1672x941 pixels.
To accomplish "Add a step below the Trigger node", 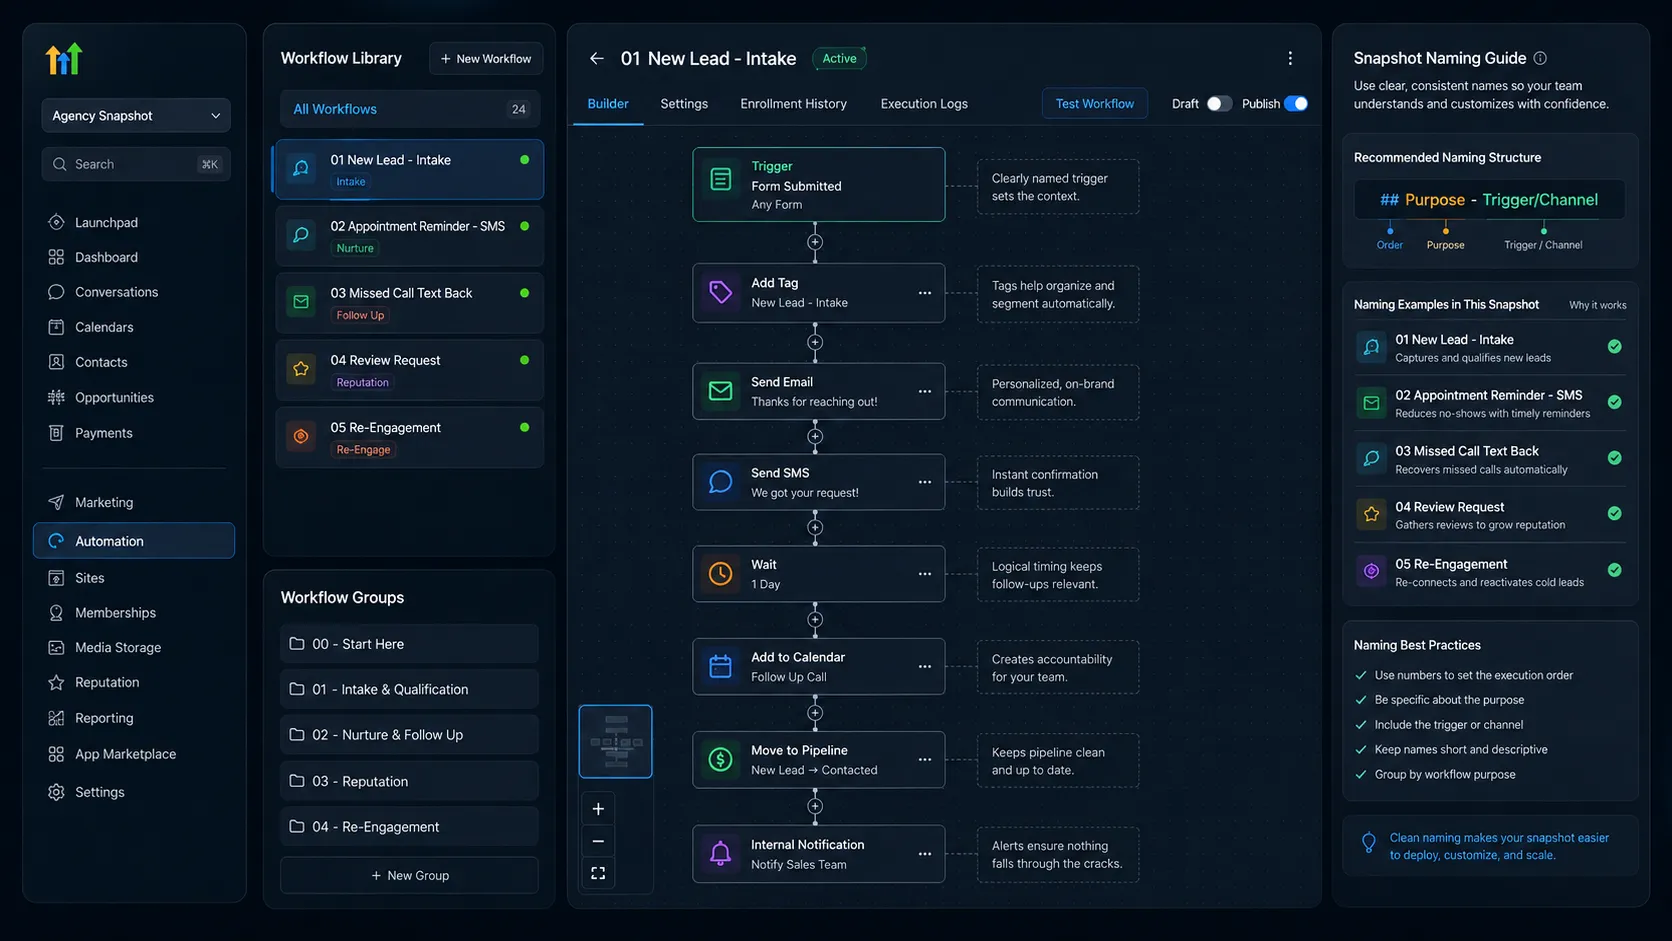I will pos(815,242).
